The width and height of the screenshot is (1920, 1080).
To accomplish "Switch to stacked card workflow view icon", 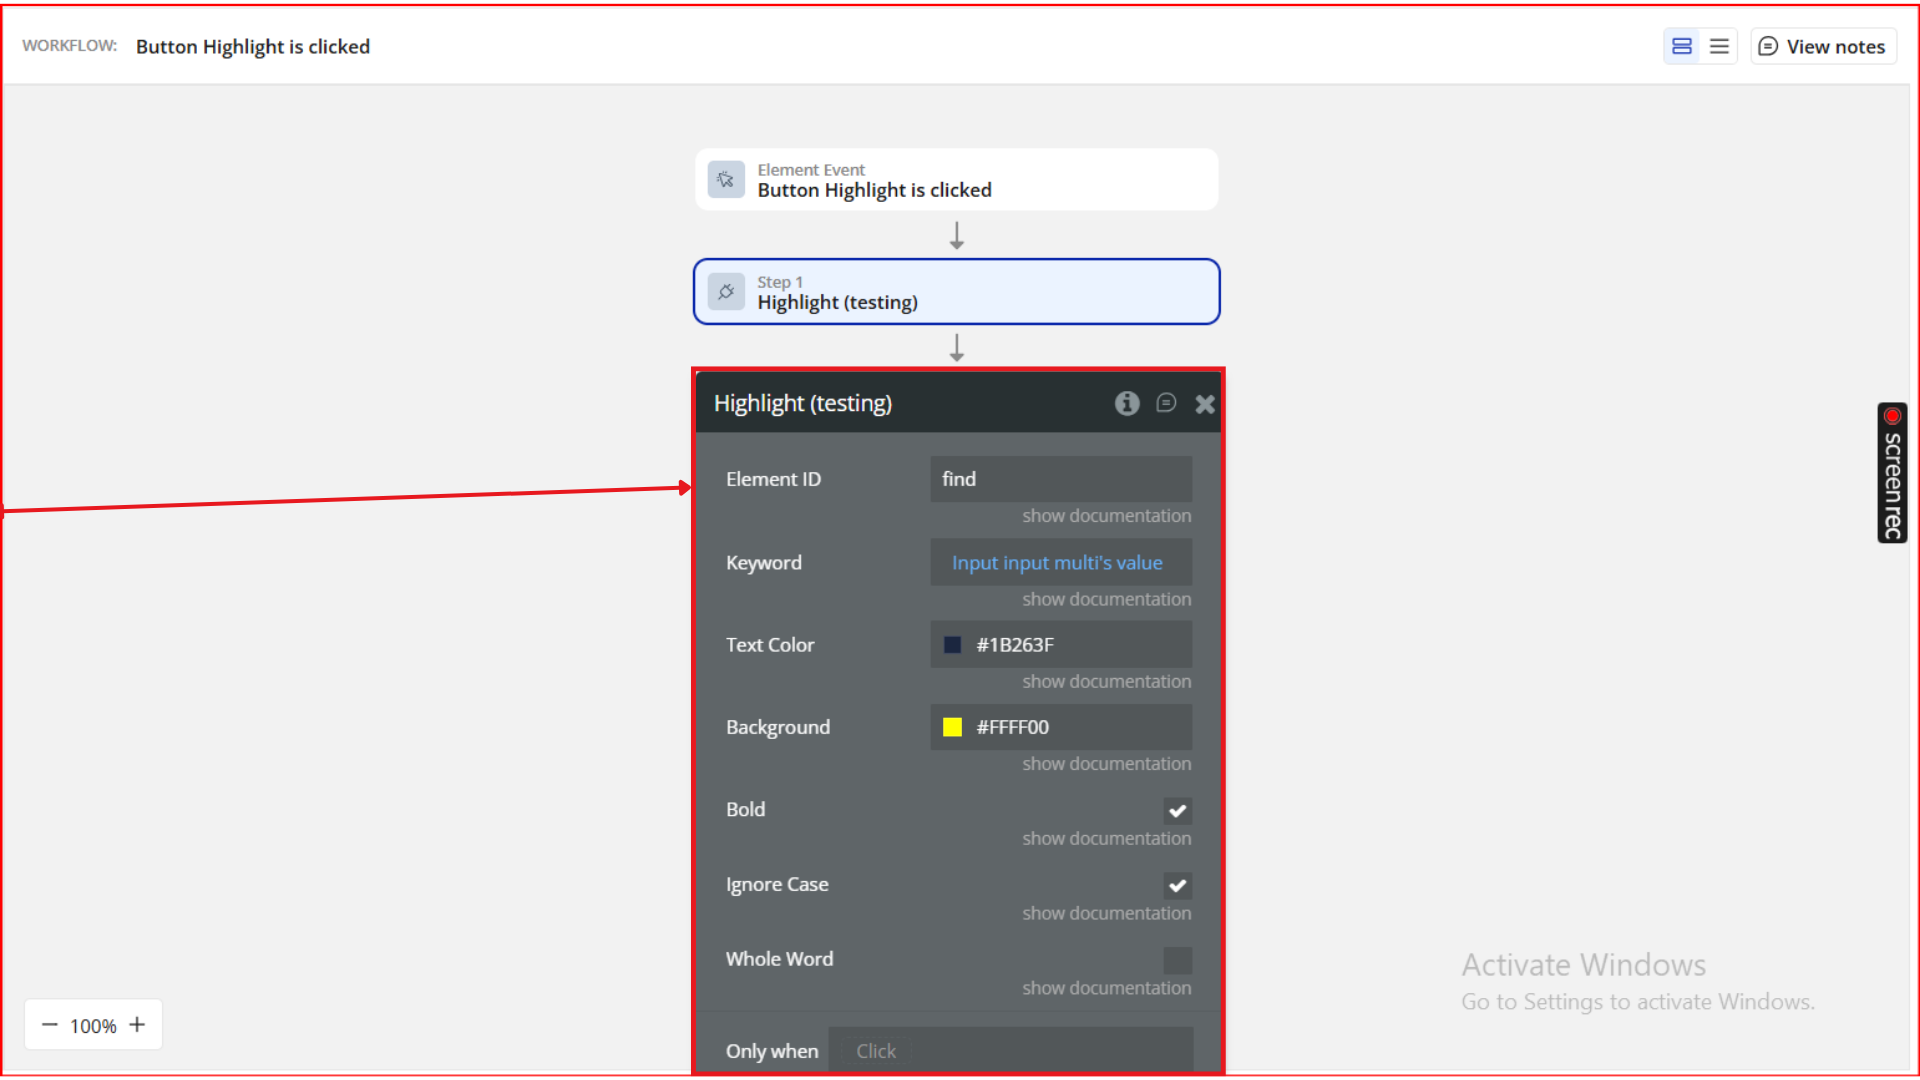I will pos(1682,46).
